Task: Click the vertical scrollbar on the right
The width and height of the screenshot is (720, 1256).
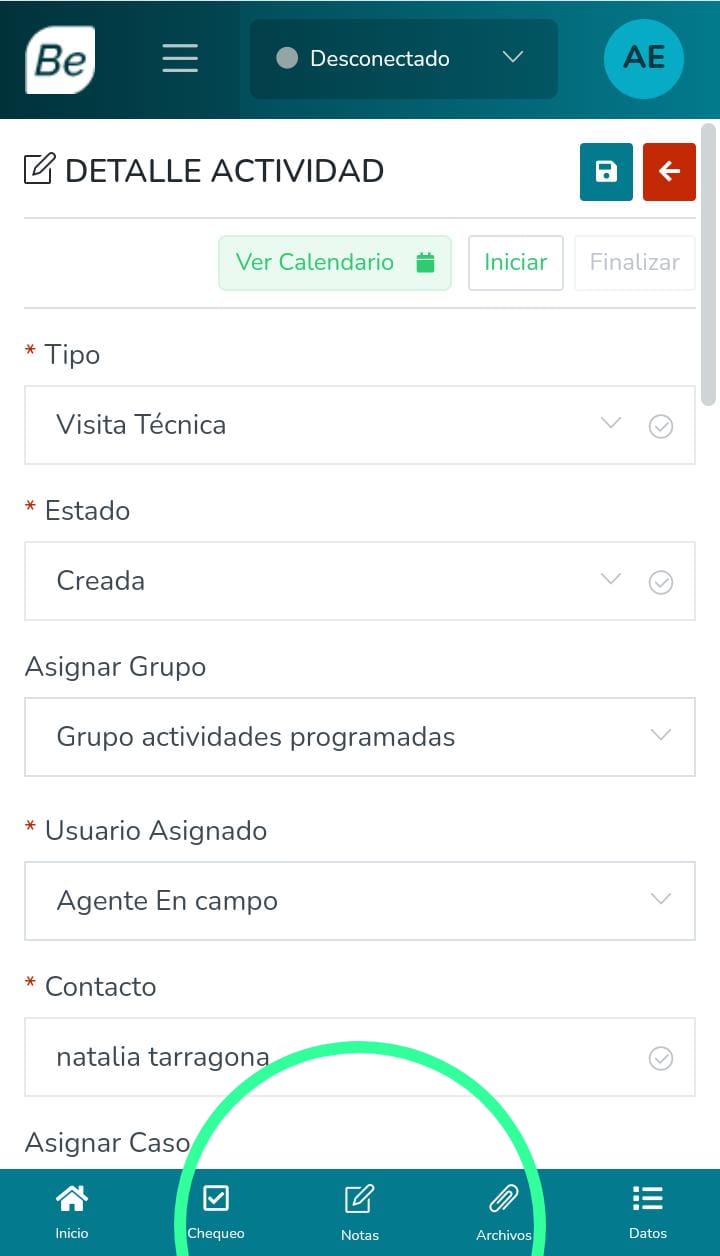Action: click(x=709, y=265)
